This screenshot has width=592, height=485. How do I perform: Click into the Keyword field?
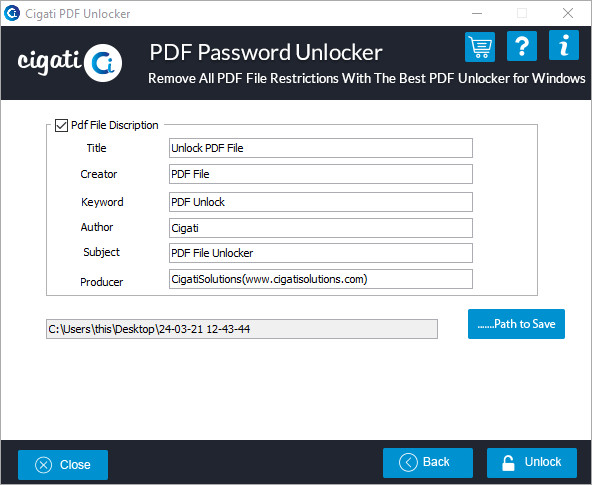pyautogui.click(x=321, y=202)
